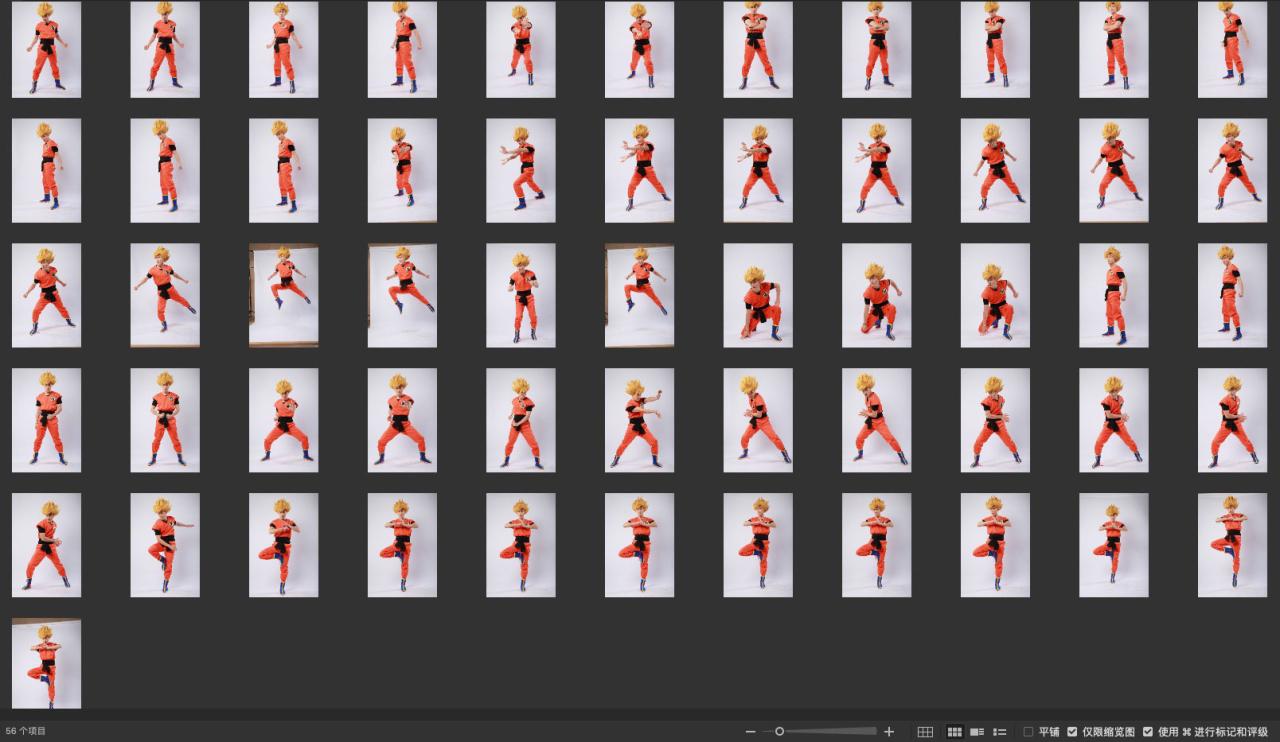
Task: Click the thumbnail size slider handle
Action: (780, 732)
